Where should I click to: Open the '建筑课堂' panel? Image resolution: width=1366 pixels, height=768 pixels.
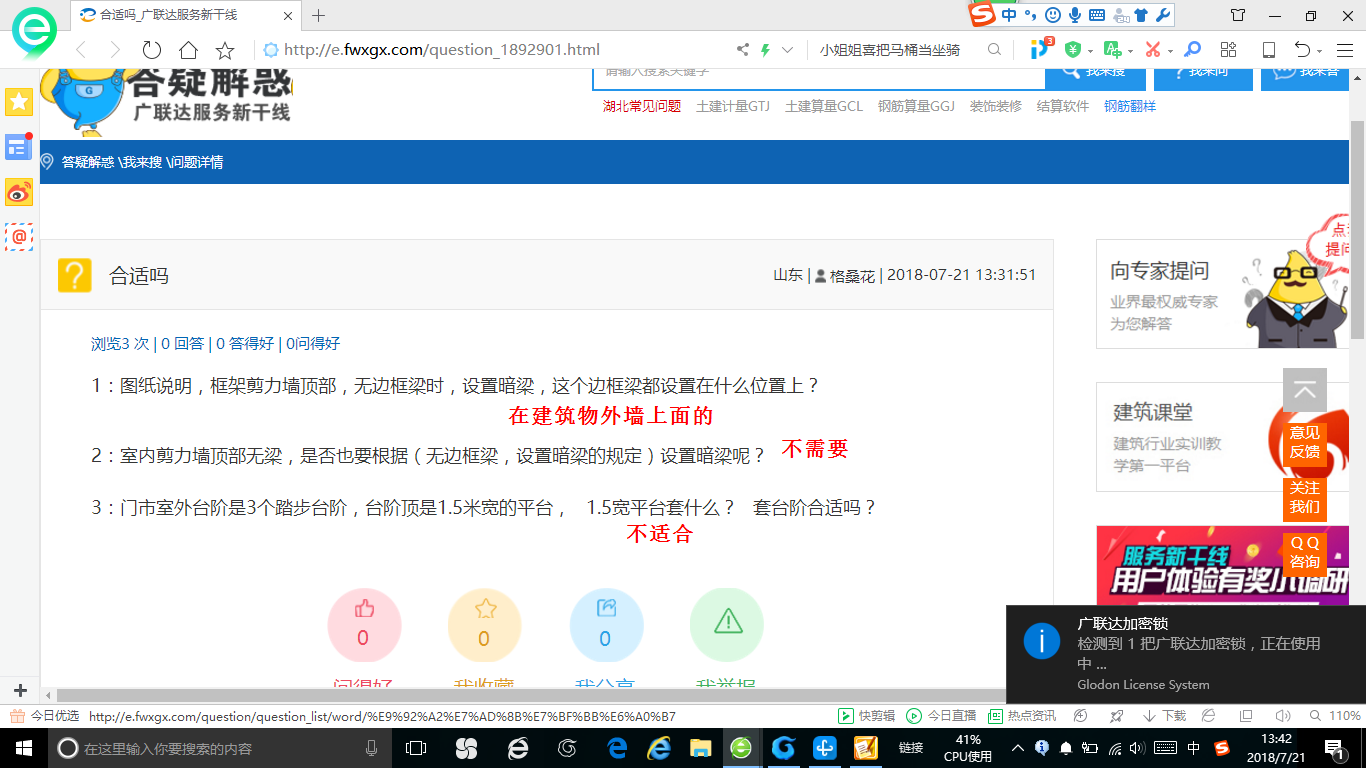[1222, 437]
